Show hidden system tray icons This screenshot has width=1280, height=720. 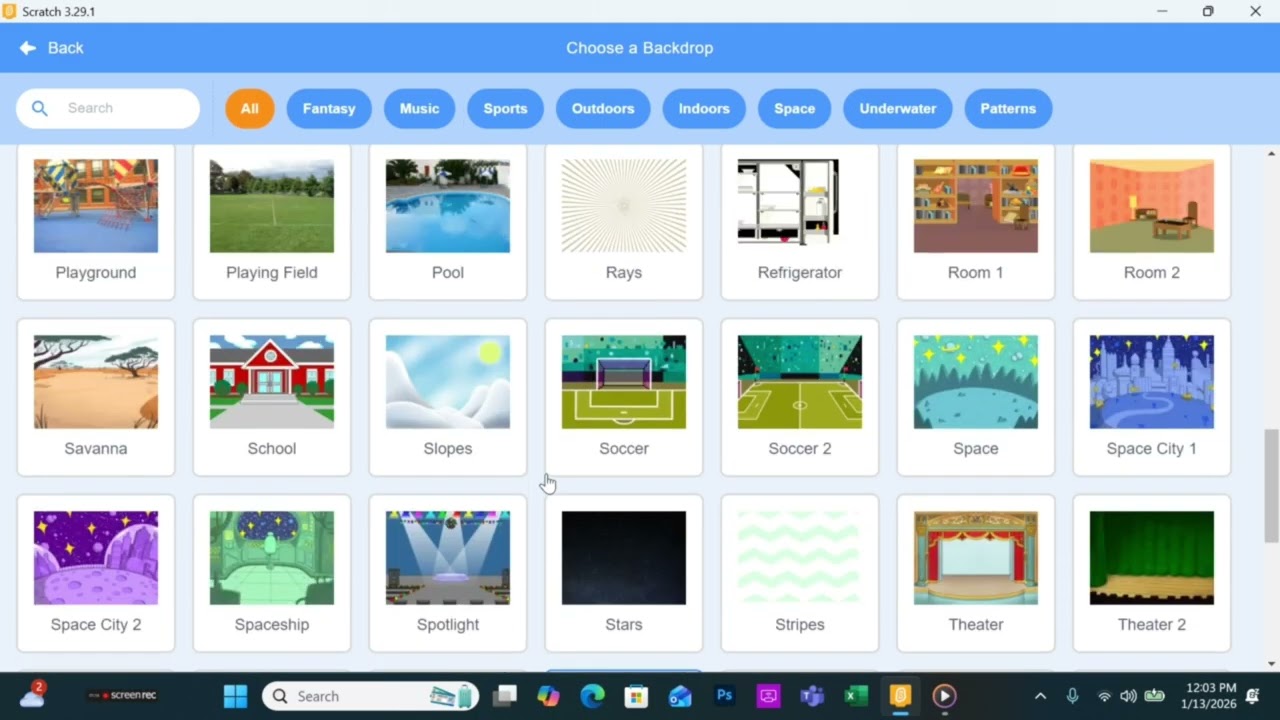1040,696
